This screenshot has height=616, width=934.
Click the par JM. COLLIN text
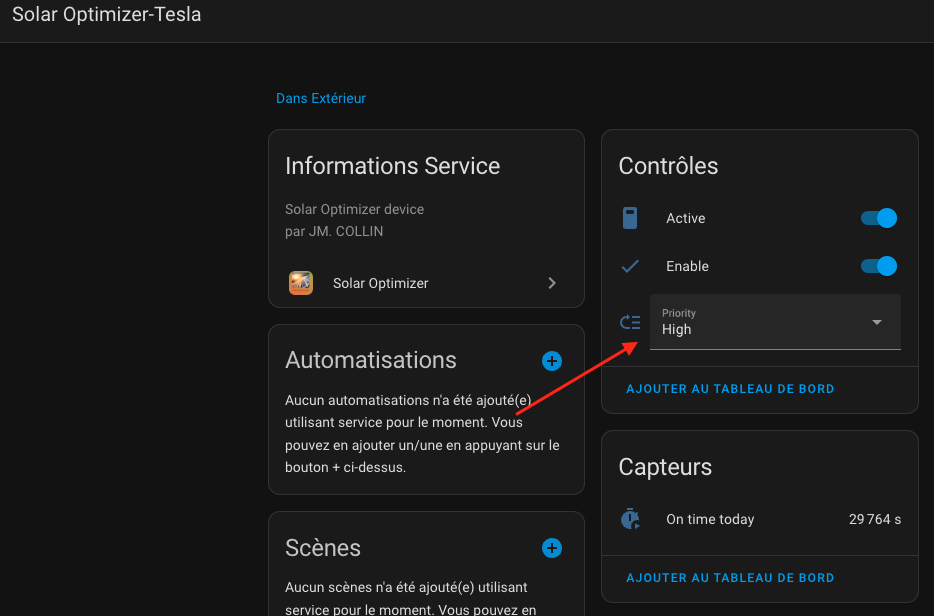334,231
